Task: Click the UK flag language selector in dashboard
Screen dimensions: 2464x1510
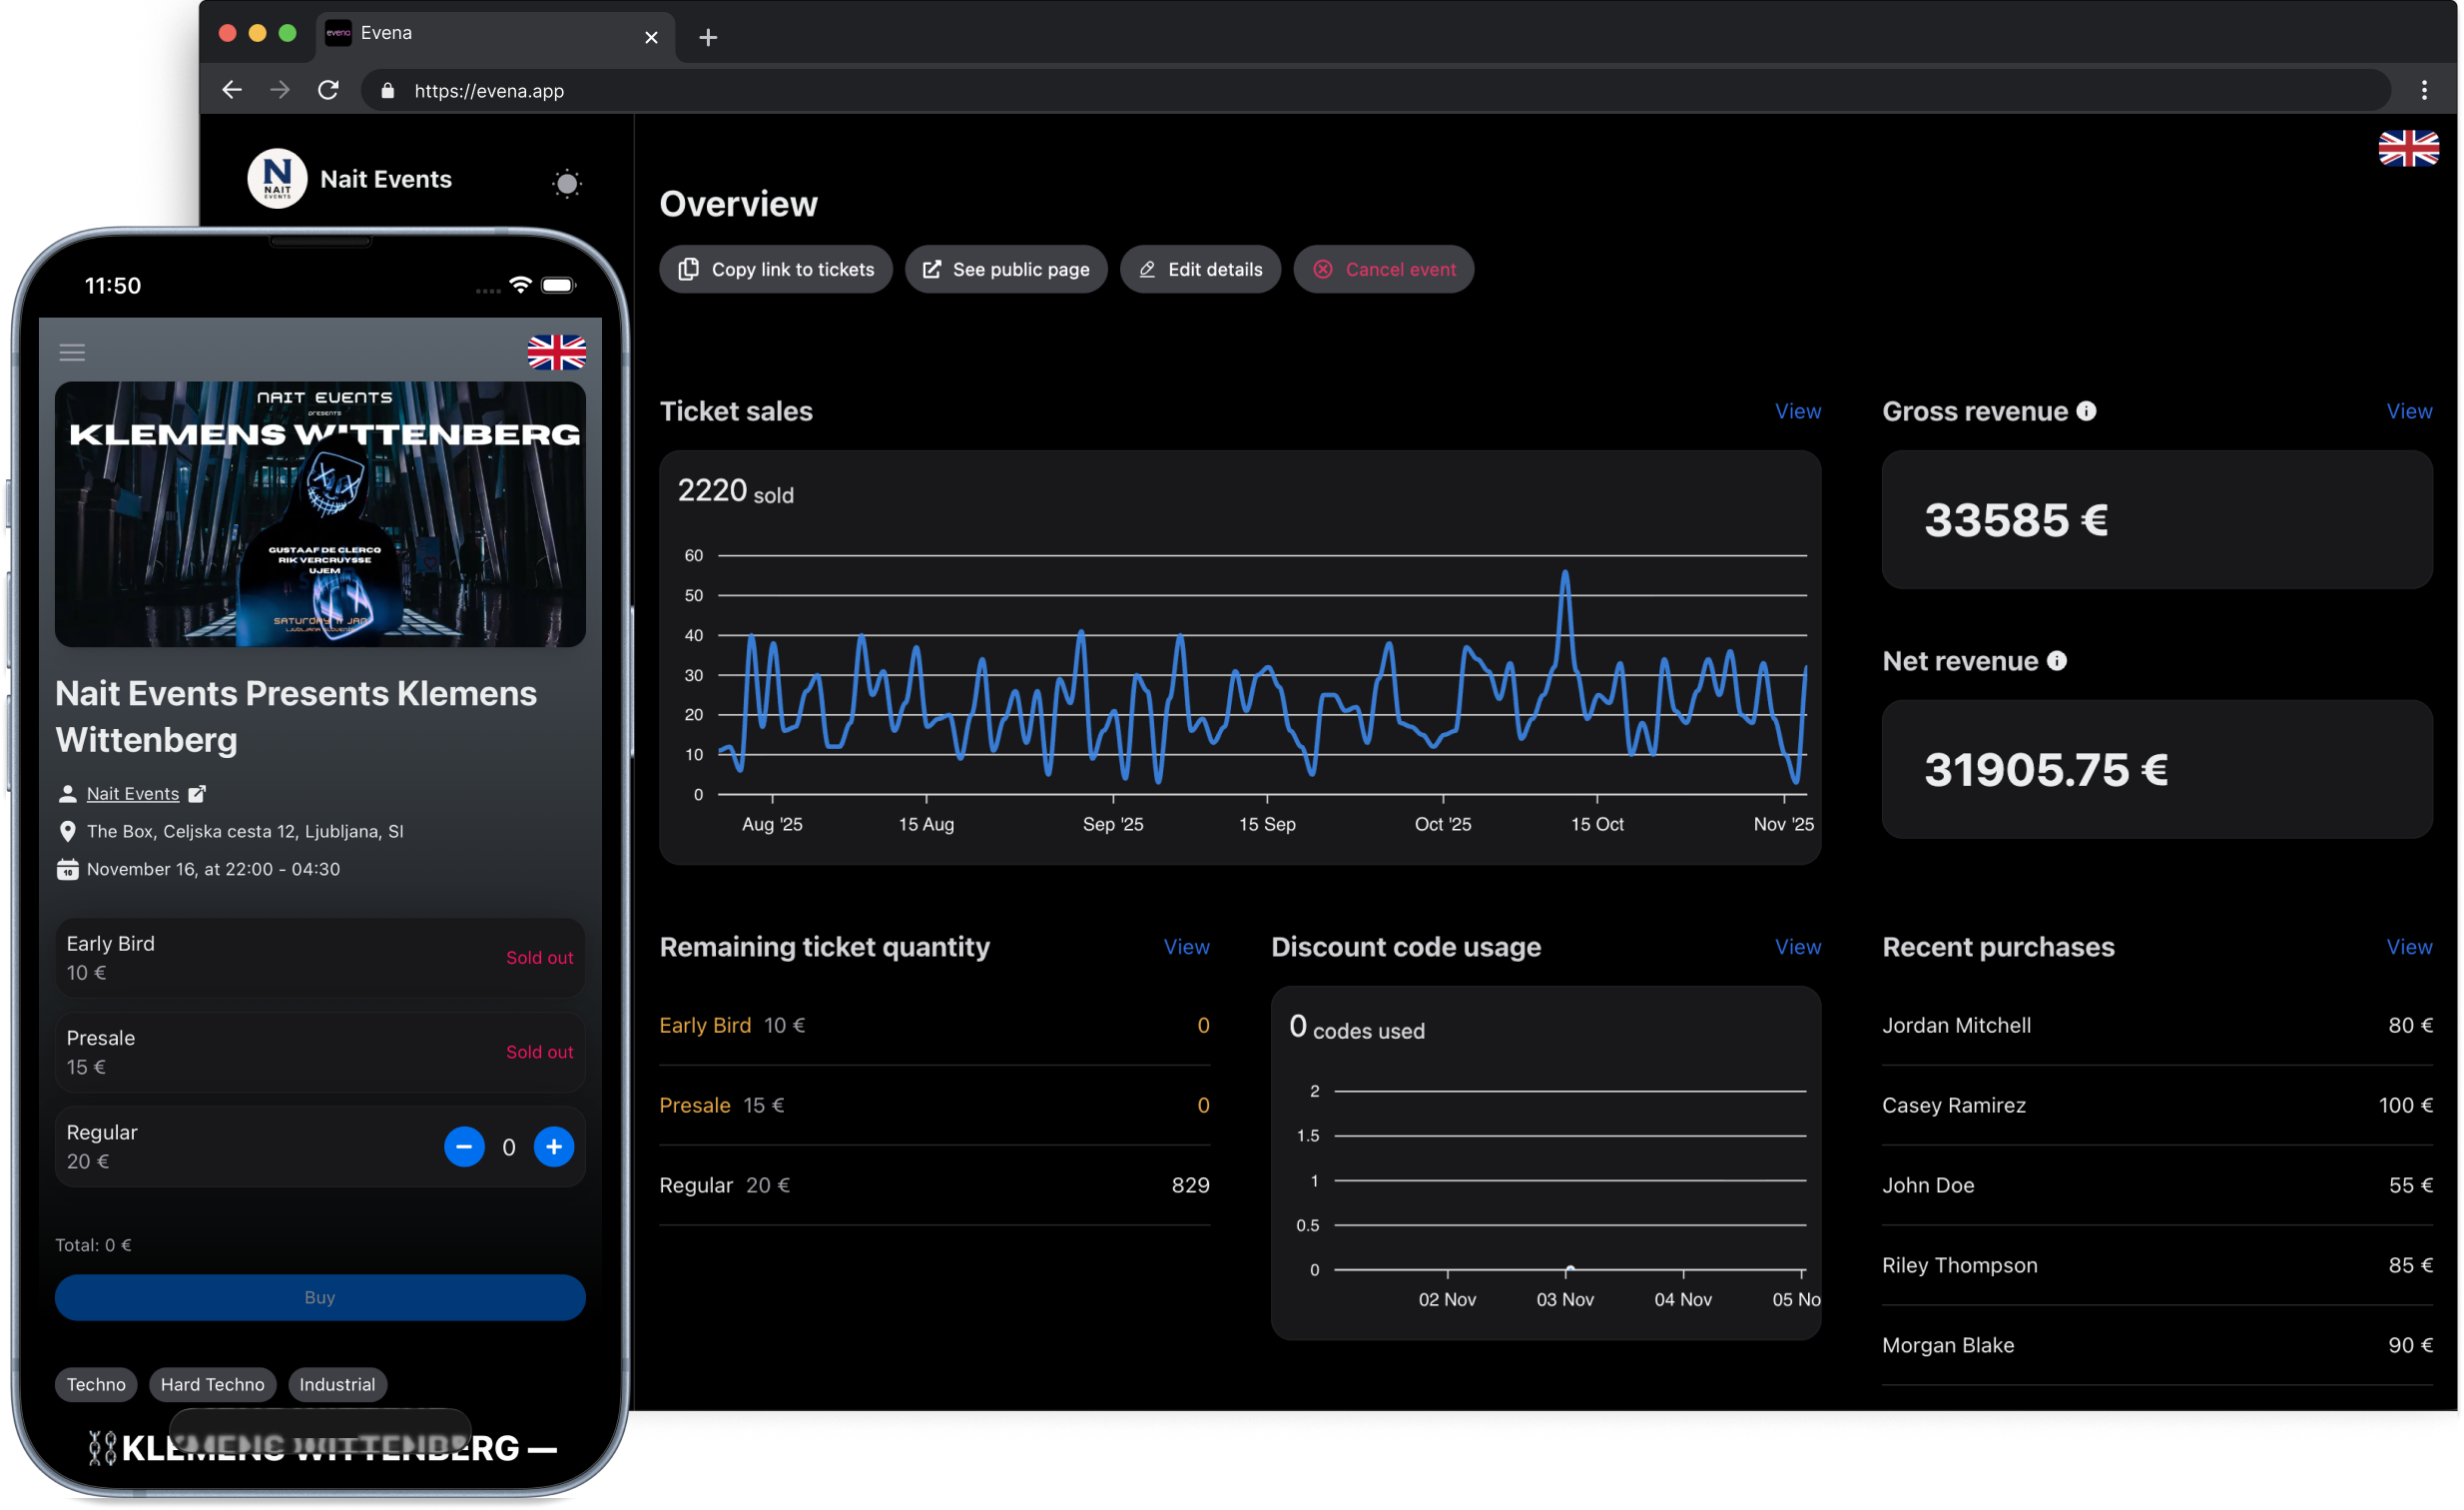Action: point(2408,148)
